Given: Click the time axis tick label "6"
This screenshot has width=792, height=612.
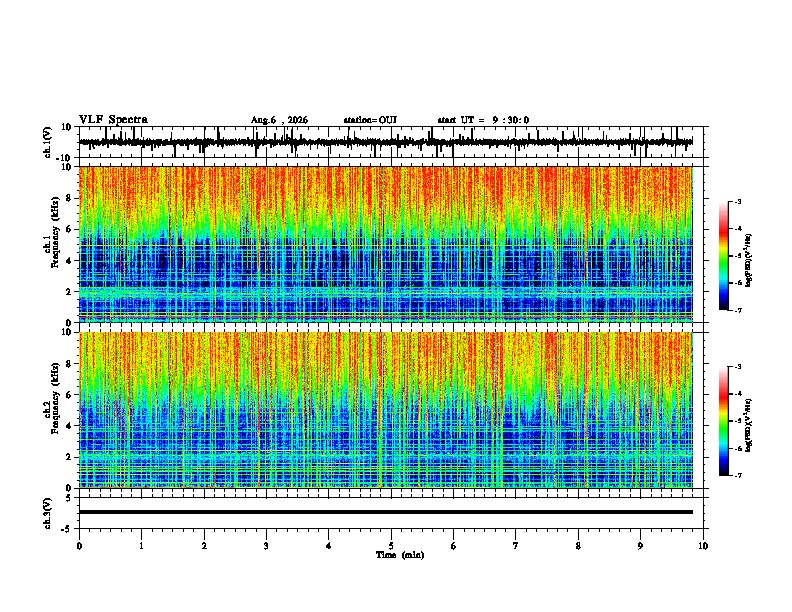Looking at the screenshot, I should (x=454, y=546).
